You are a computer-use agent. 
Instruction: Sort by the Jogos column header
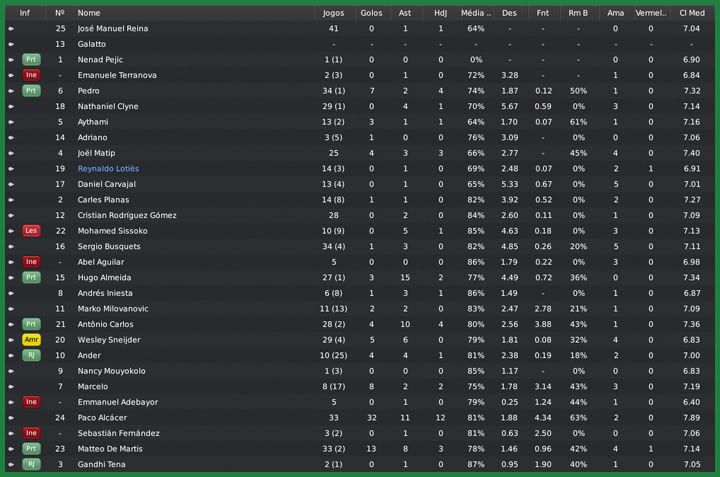[x=333, y=13]
